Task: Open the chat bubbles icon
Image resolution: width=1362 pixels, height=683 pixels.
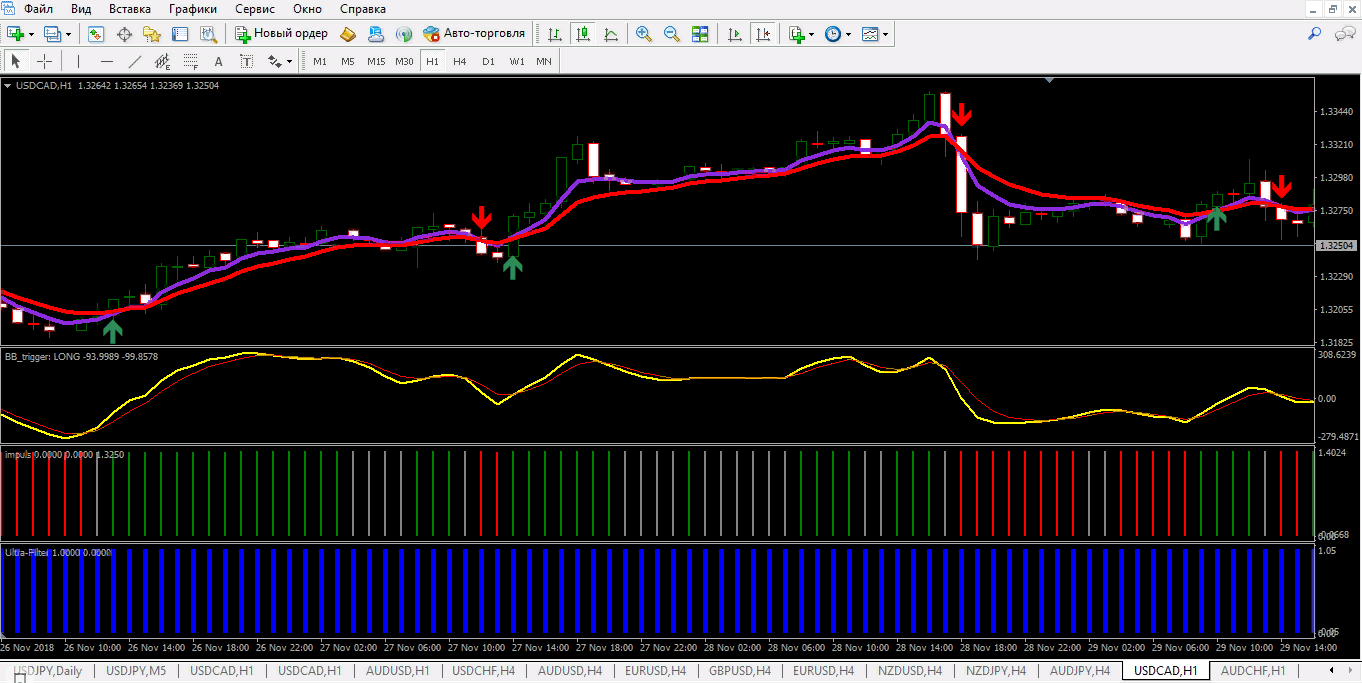Action: (x=1345, y=34)
